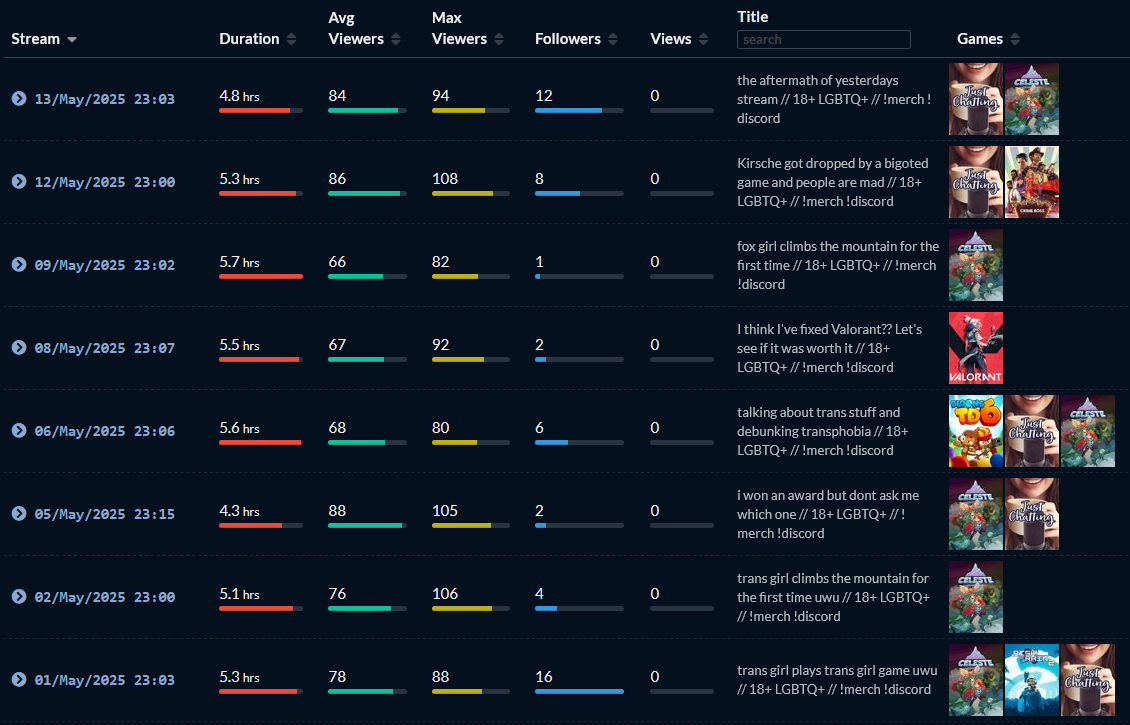Viewport: 1130px width, 725px height.
Task: Sort by the Duration column sort arrows
Action: coord(291,39)
